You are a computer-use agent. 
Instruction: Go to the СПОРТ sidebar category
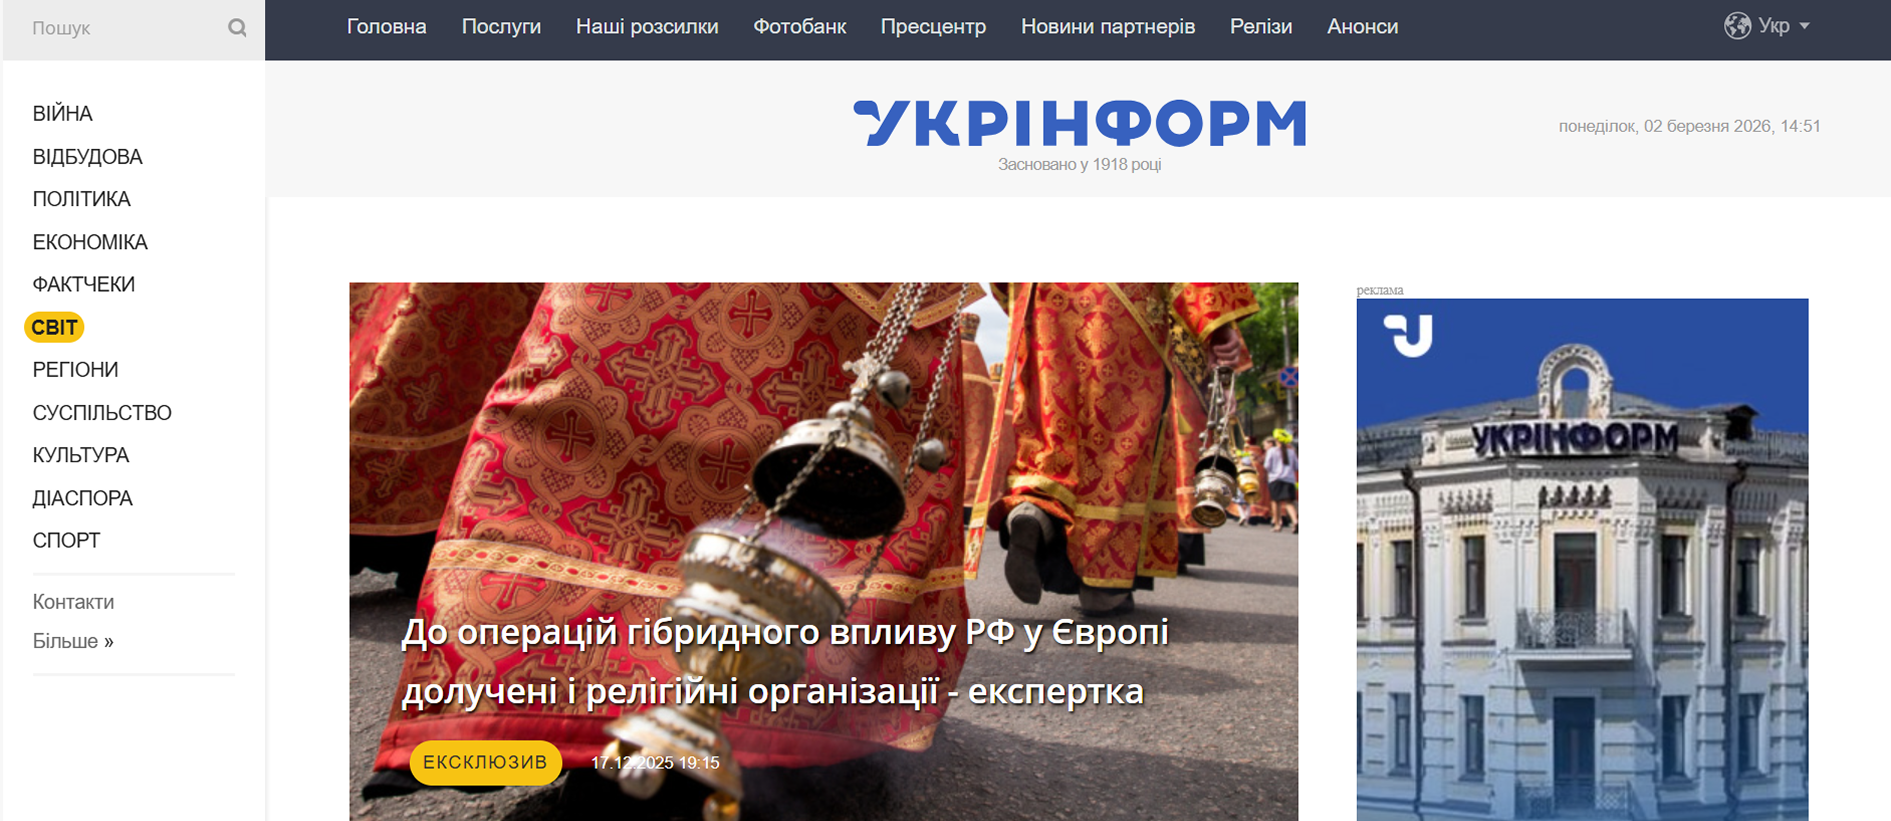(66, 540)
